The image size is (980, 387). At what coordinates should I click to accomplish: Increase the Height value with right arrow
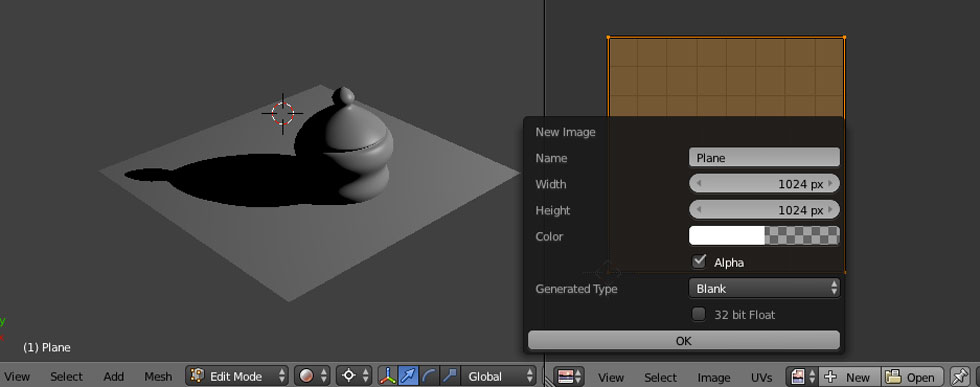tap(830, 210)
